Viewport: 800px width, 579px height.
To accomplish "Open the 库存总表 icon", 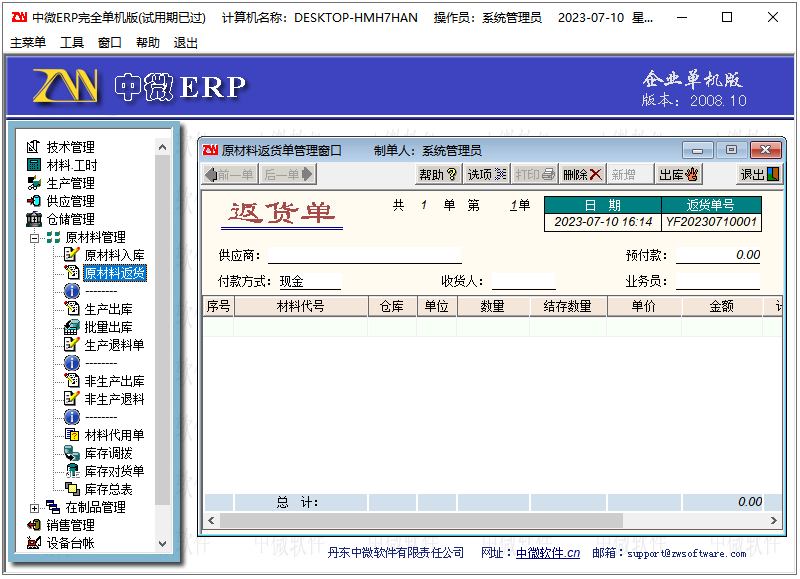I will [x=72, y=489].
